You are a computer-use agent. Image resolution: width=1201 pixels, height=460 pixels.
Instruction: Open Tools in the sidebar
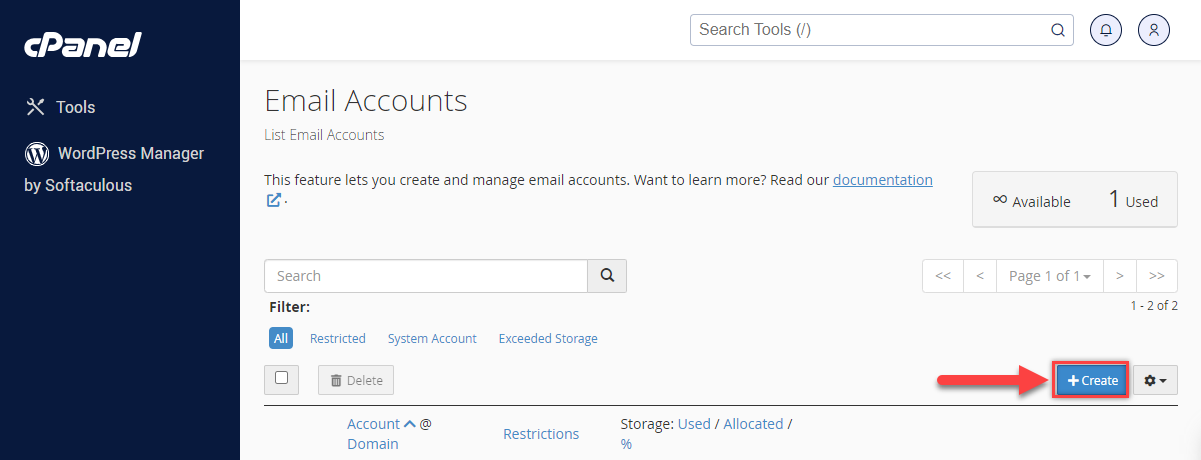tap(61, 107)
